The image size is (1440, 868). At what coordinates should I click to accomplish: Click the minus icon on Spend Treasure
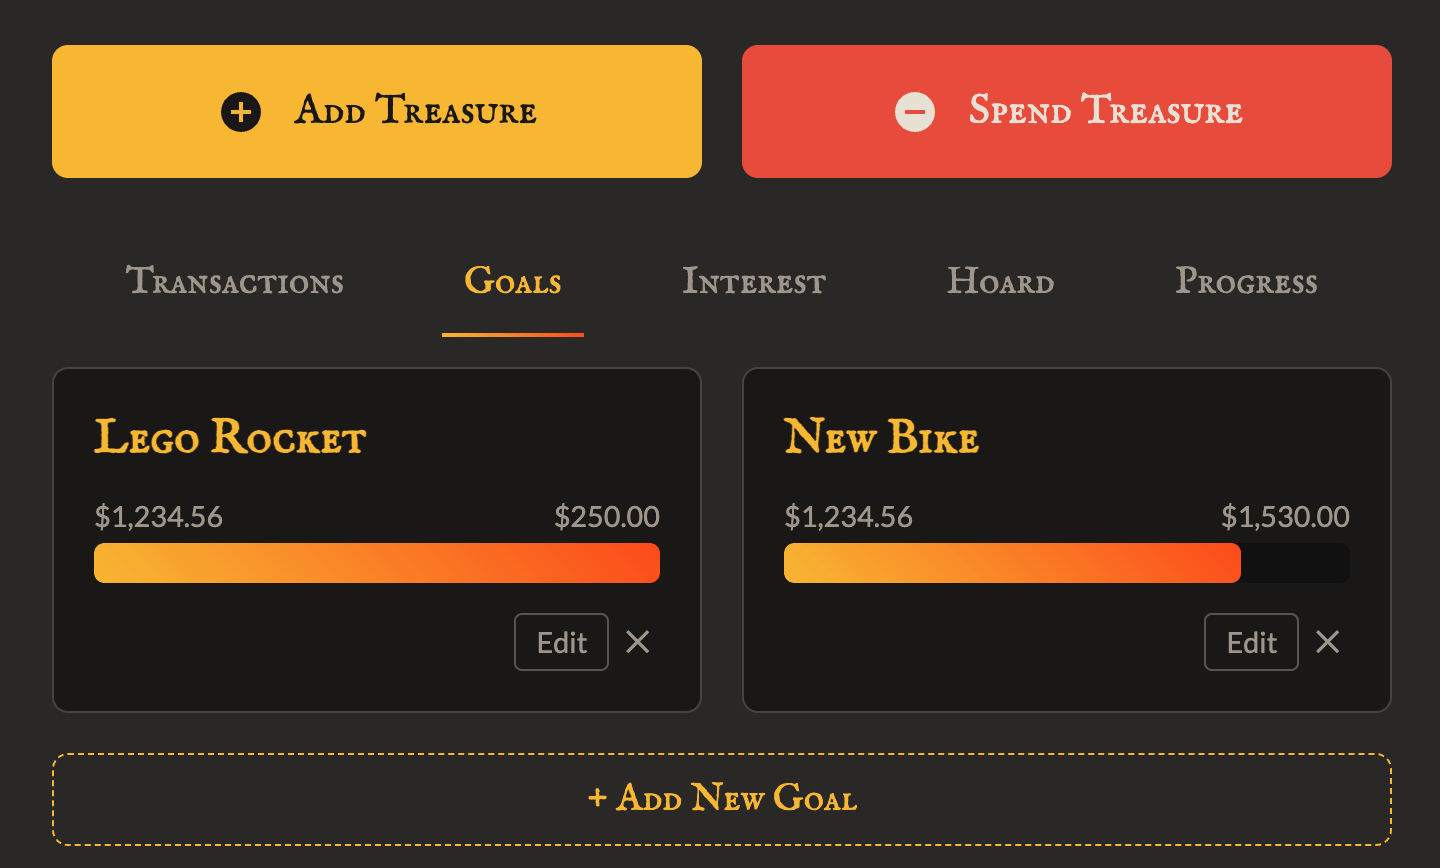click(915, 112)
